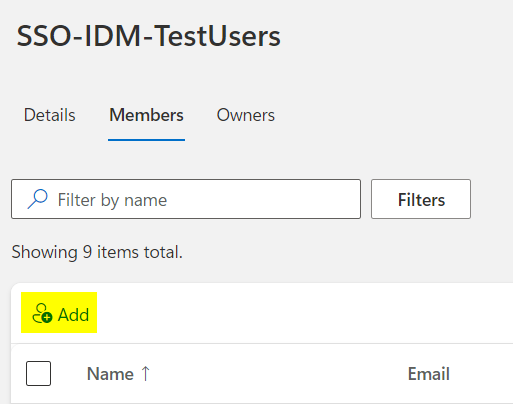Focus the Filter by name field

186,199
